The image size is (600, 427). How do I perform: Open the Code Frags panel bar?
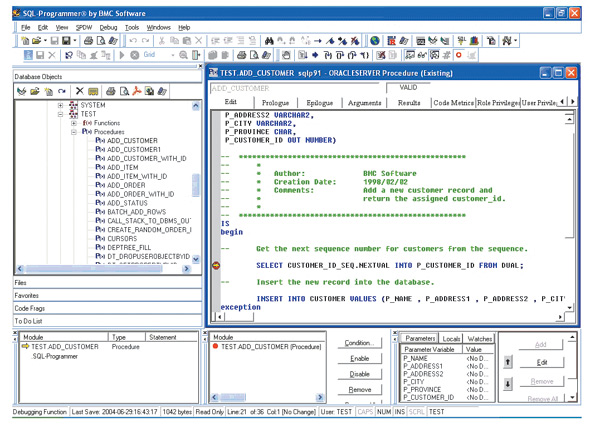108,308
